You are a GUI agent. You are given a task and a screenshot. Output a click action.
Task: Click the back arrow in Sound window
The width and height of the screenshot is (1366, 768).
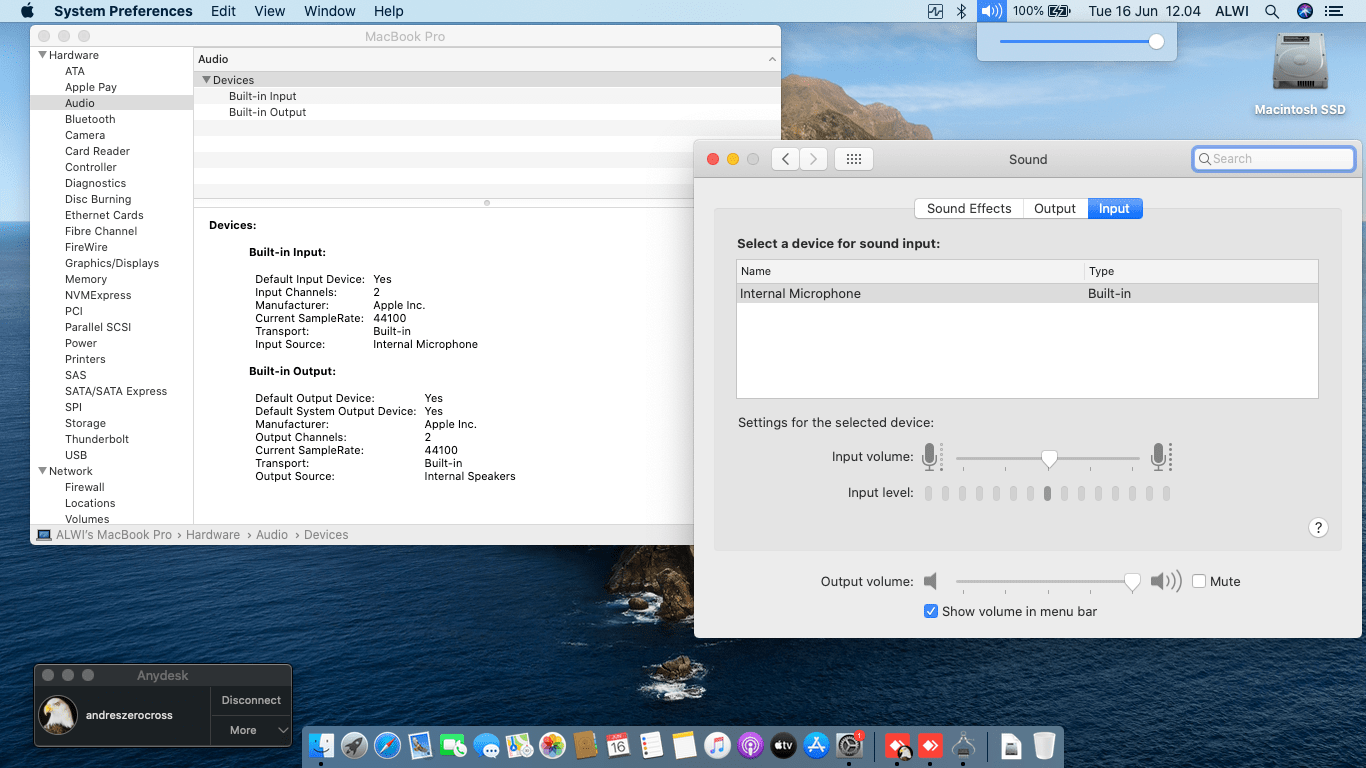(785, 159)
